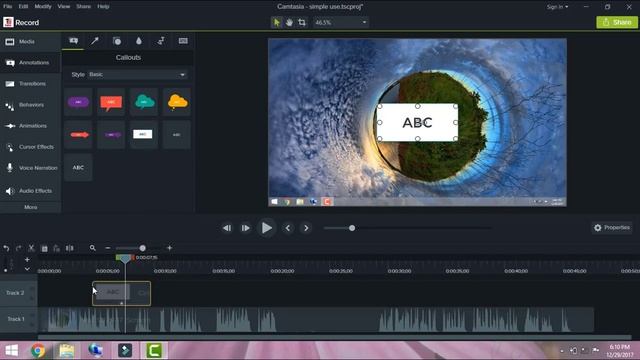Image resolution: width=640 pixels, height=360 pixels.
Task: Open the Keystroke callouts tab
Action: pyautogui.click(x=183, y=41)
